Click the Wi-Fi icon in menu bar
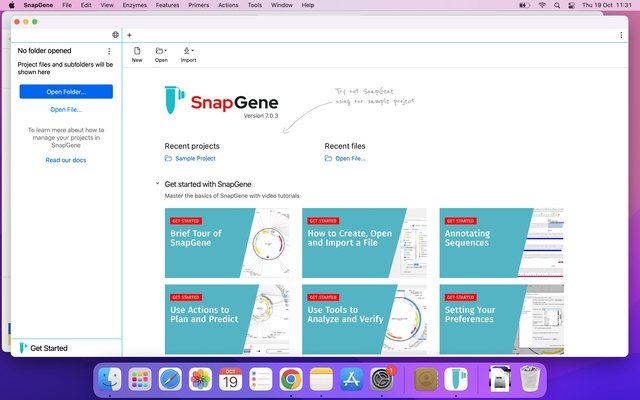This screenshot has width=640, height=400. pyautogui.click(x=542, y=5)
